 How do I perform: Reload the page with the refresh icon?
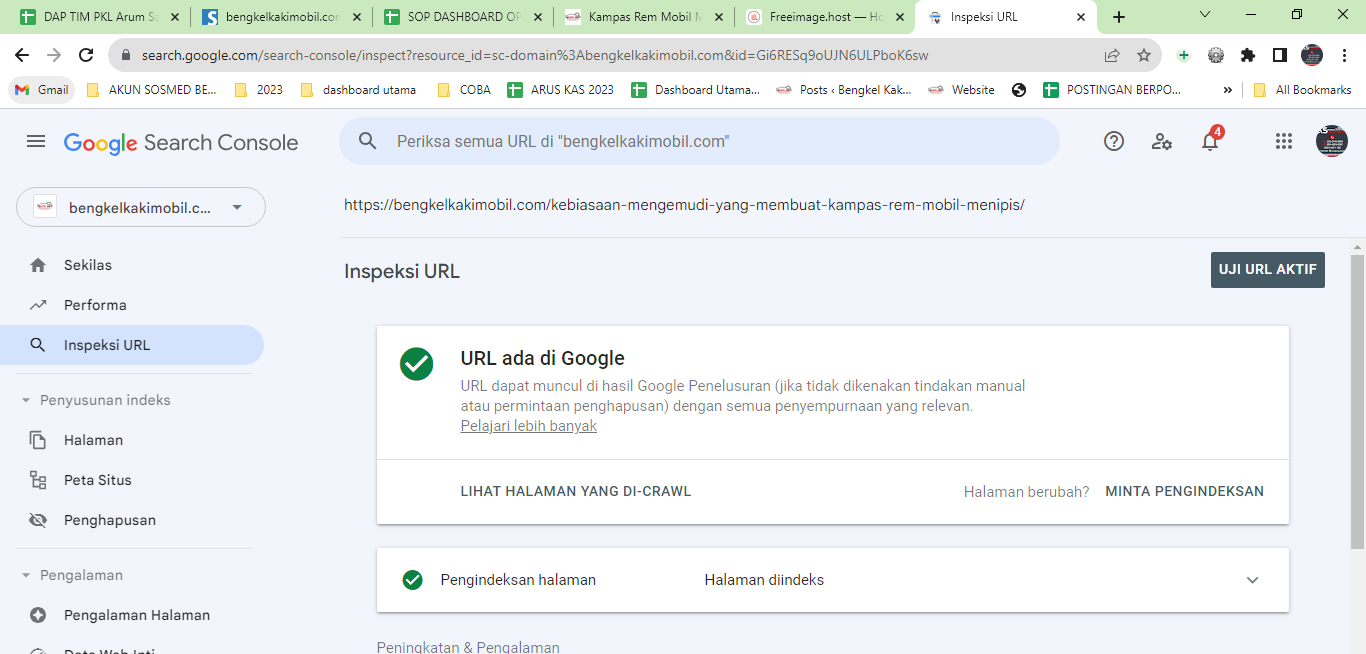(86, 55)
